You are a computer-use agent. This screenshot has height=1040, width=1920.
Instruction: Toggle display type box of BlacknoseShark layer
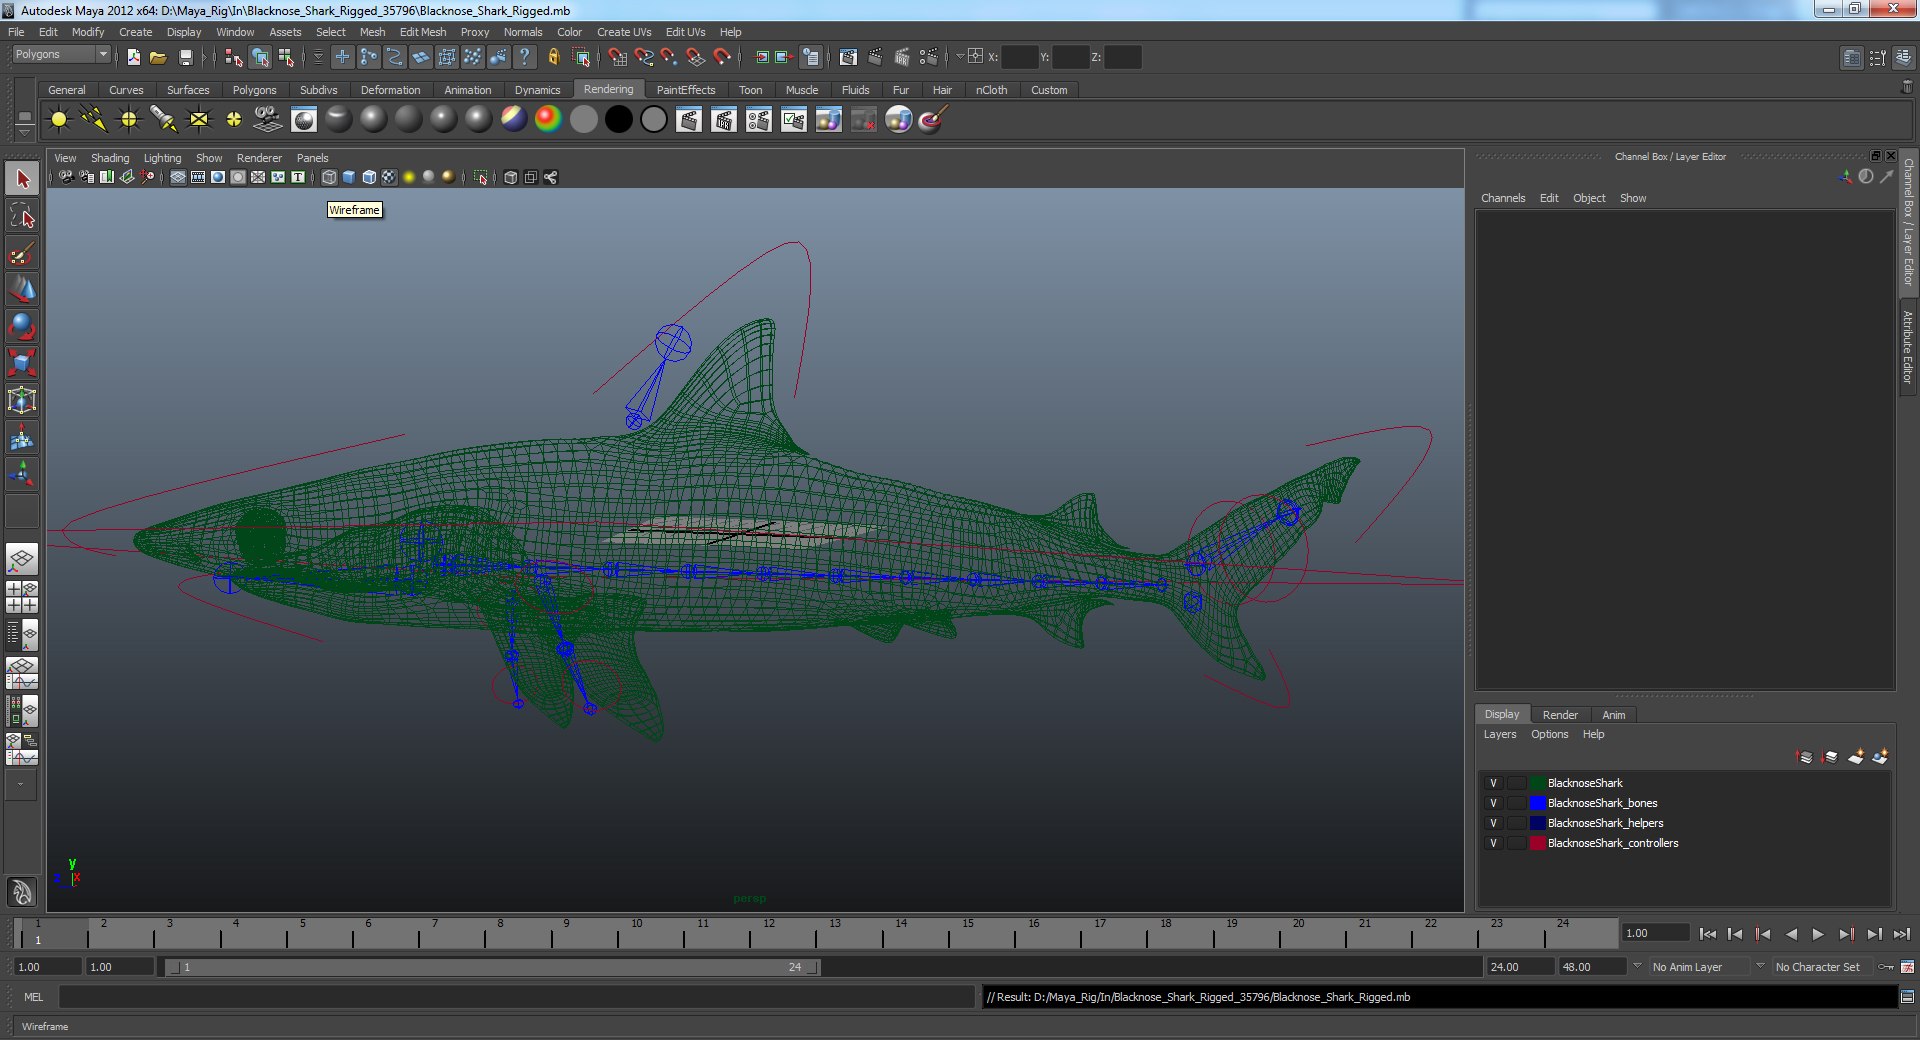1516,783
